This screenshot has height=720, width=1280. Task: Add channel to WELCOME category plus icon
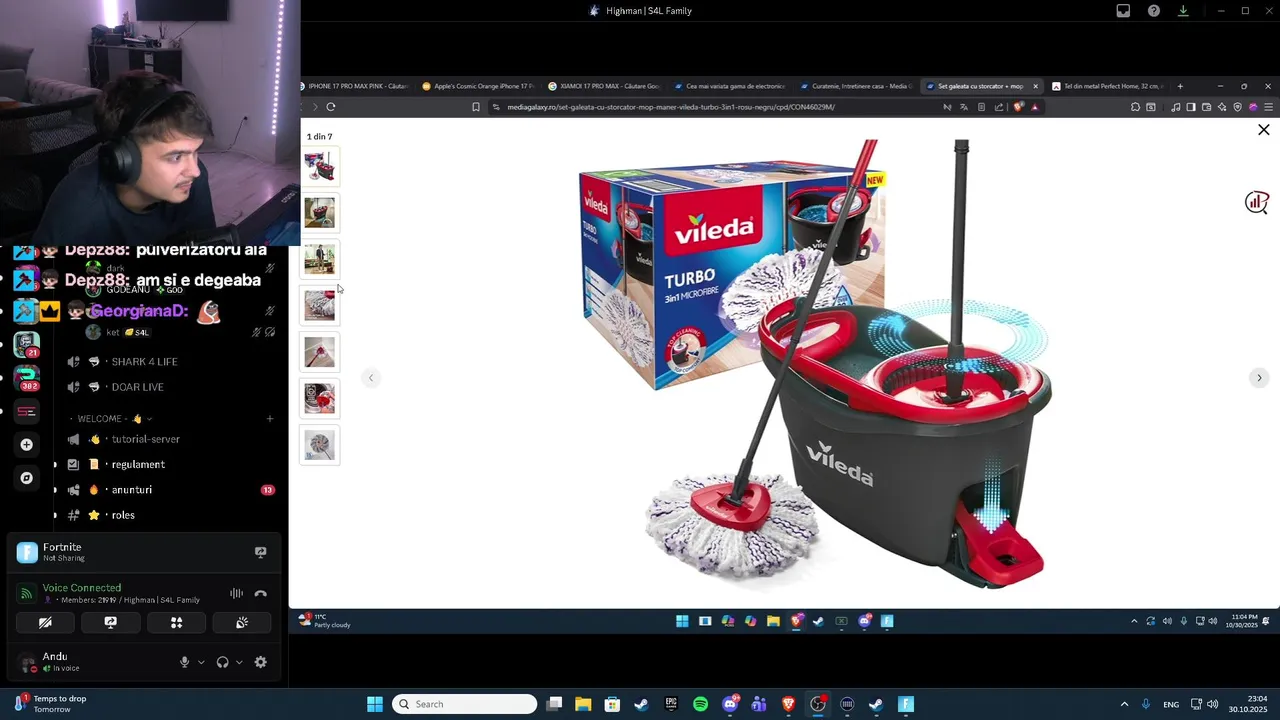269,419
